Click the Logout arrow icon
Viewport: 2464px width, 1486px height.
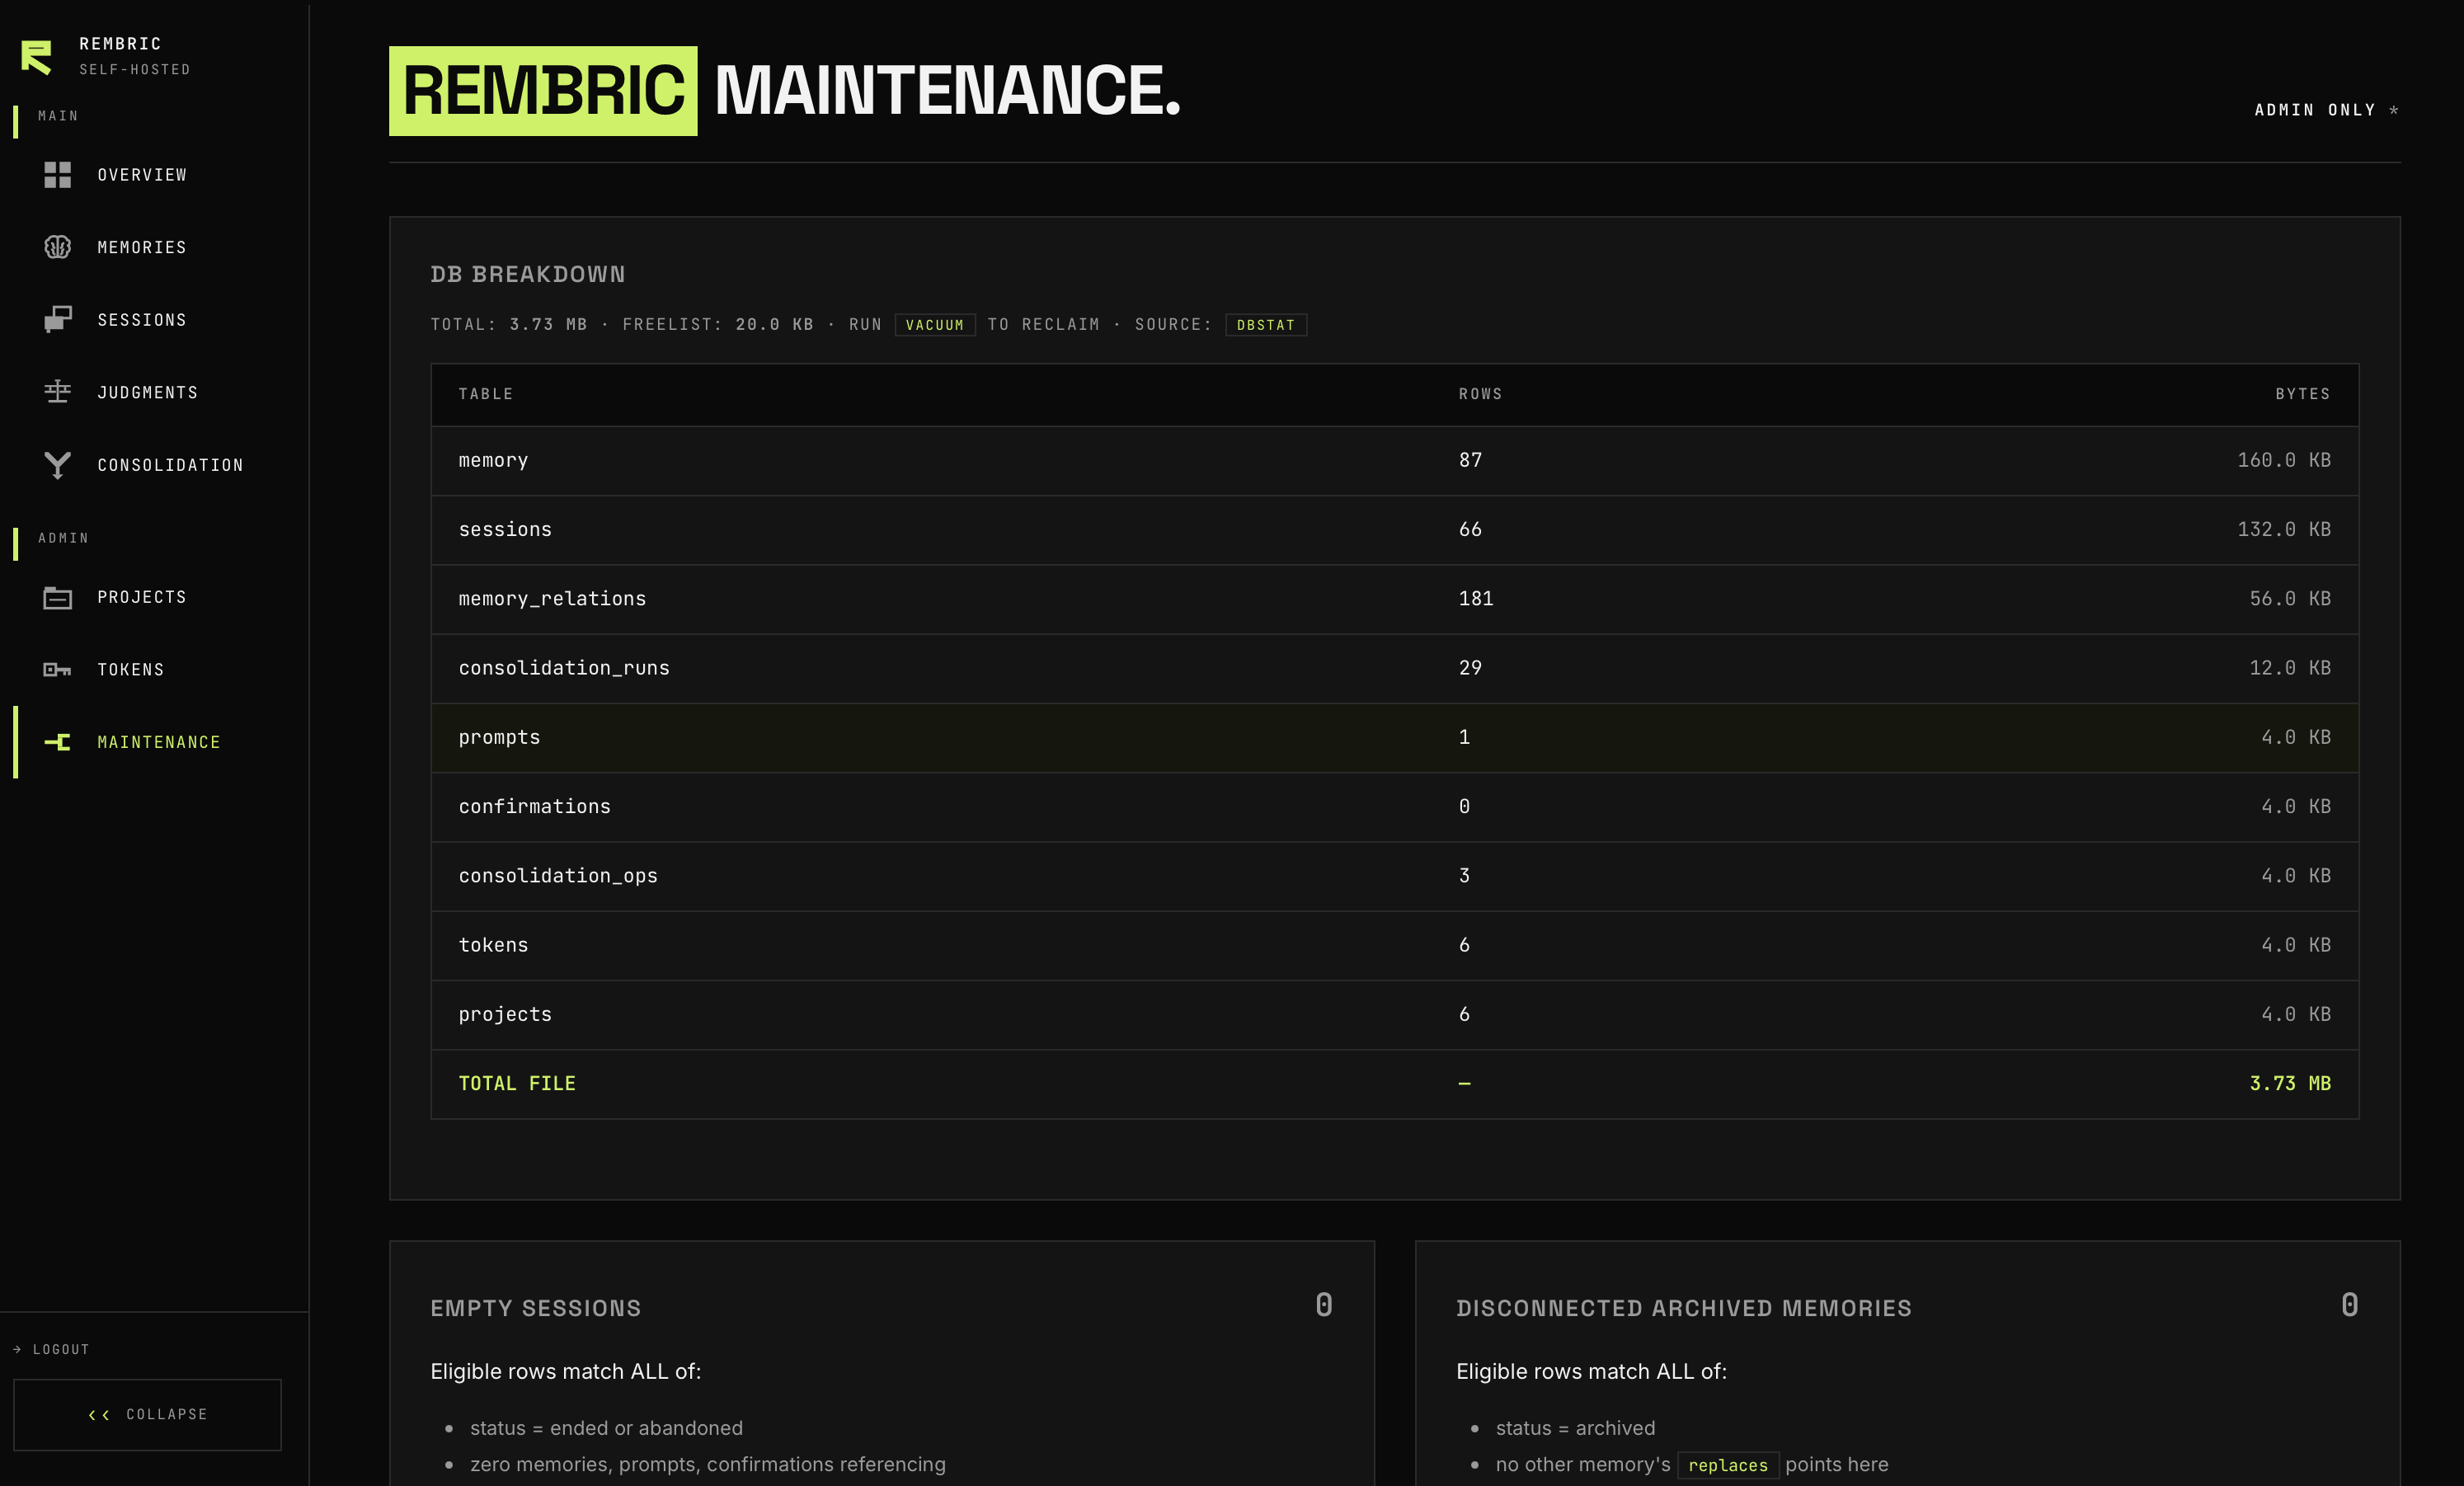17,1349
